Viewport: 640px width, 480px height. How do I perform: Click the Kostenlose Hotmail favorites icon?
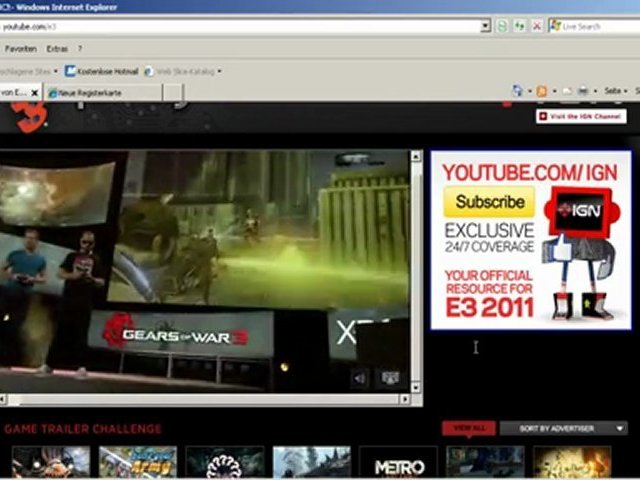pos(71,71)
